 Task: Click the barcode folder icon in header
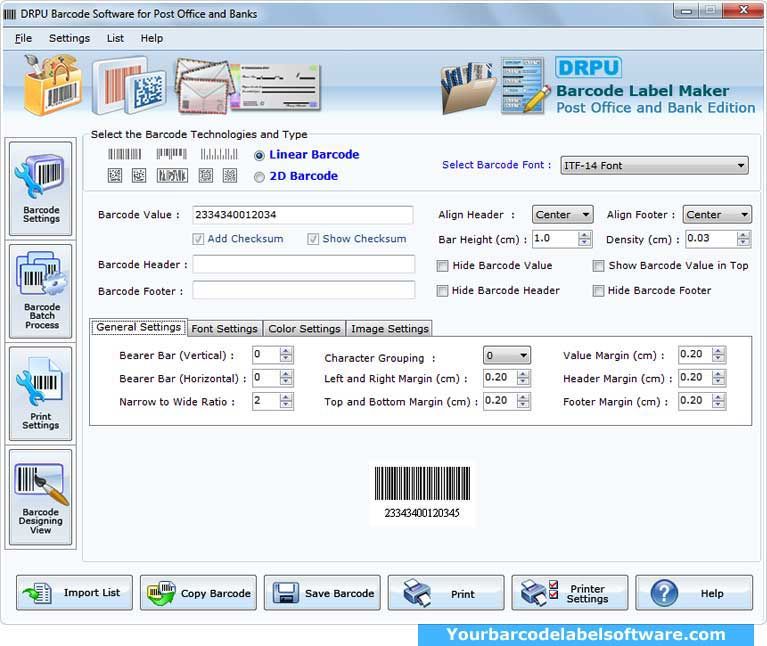[x=467, y=87]
